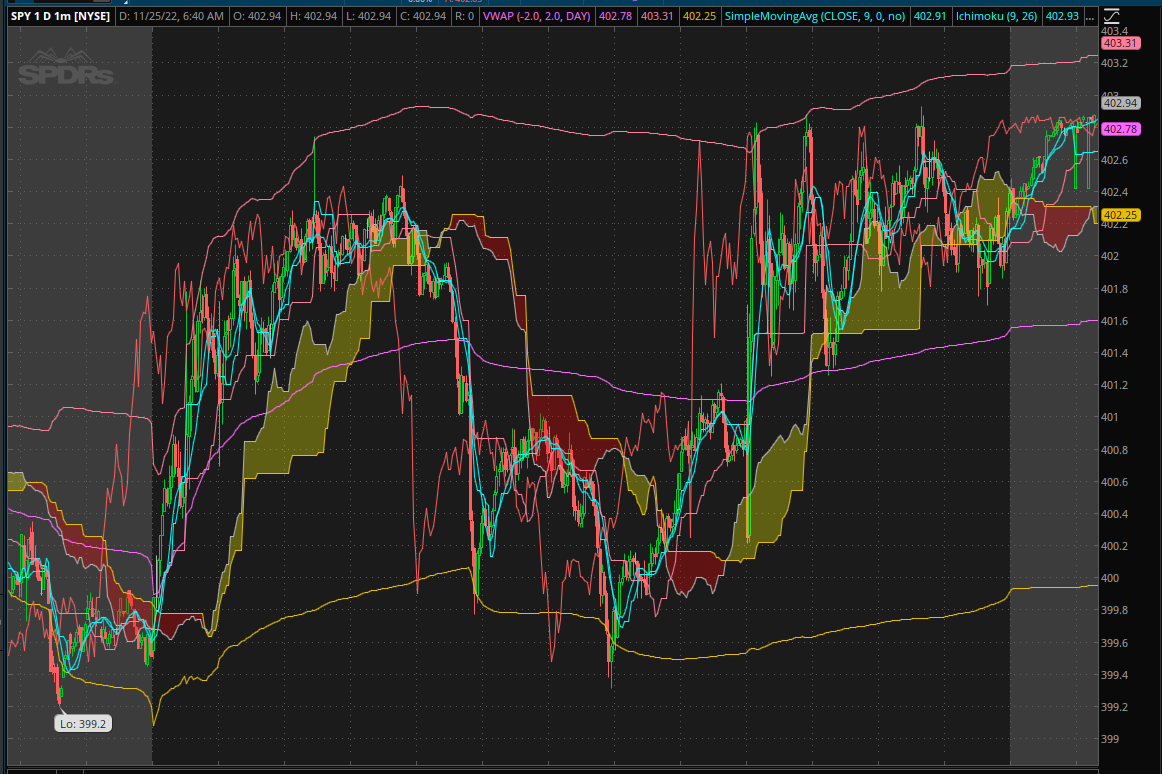Image resolution: width=1162 pixels, height=774 pixels.
Task: Select the SPY 1 D 1m [NYSE] chart title
Action: click(60, 16)
